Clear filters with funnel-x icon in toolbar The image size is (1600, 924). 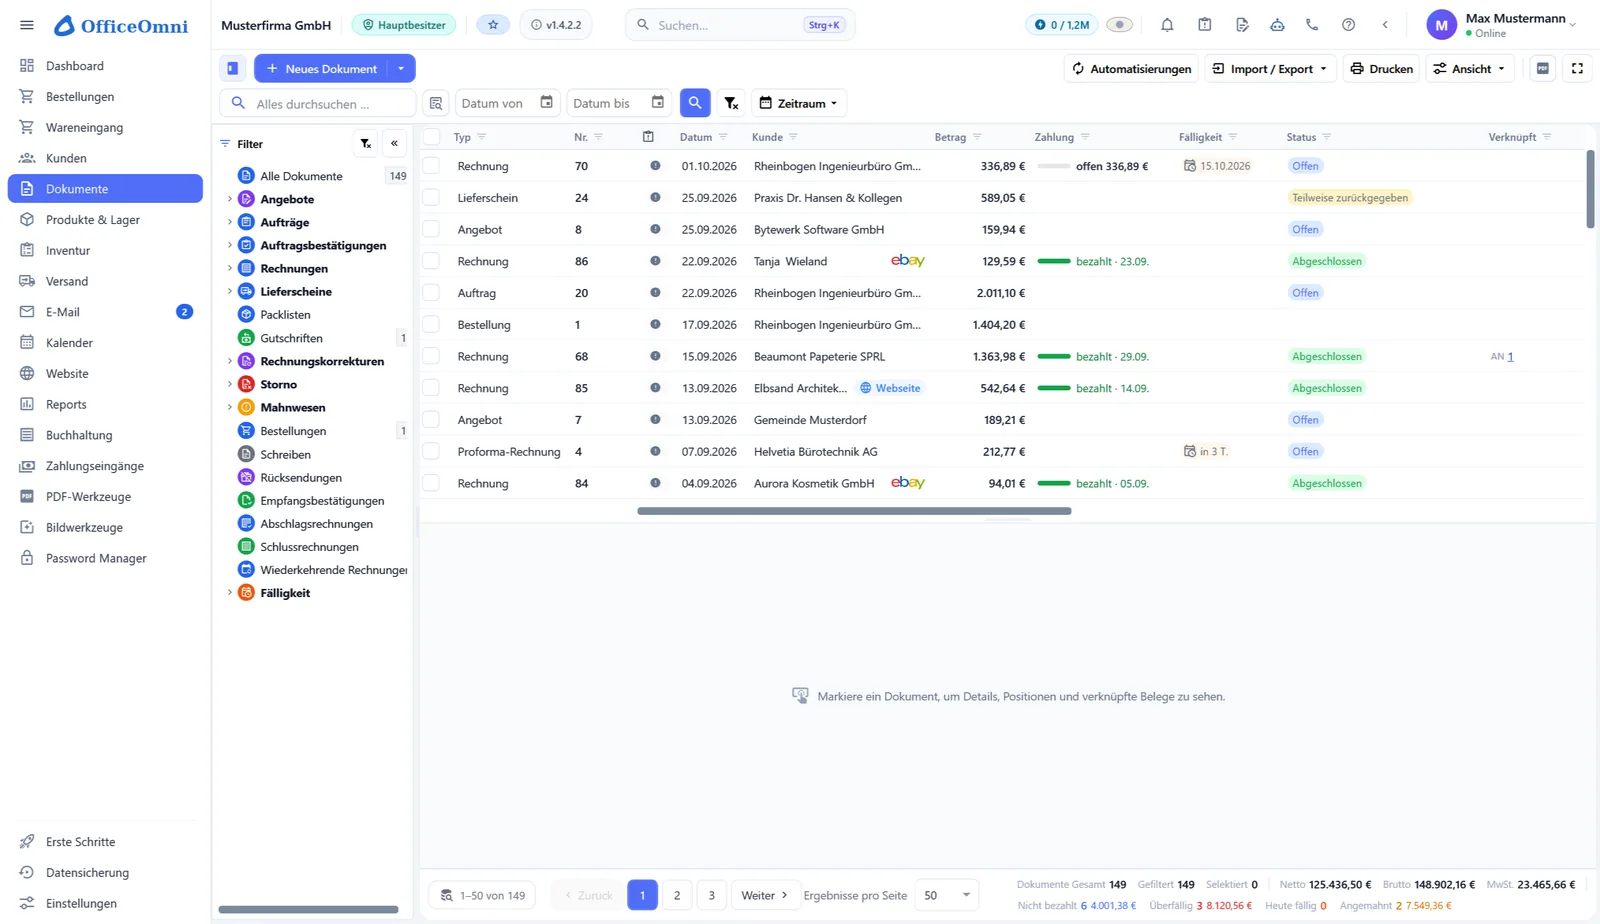731,103
